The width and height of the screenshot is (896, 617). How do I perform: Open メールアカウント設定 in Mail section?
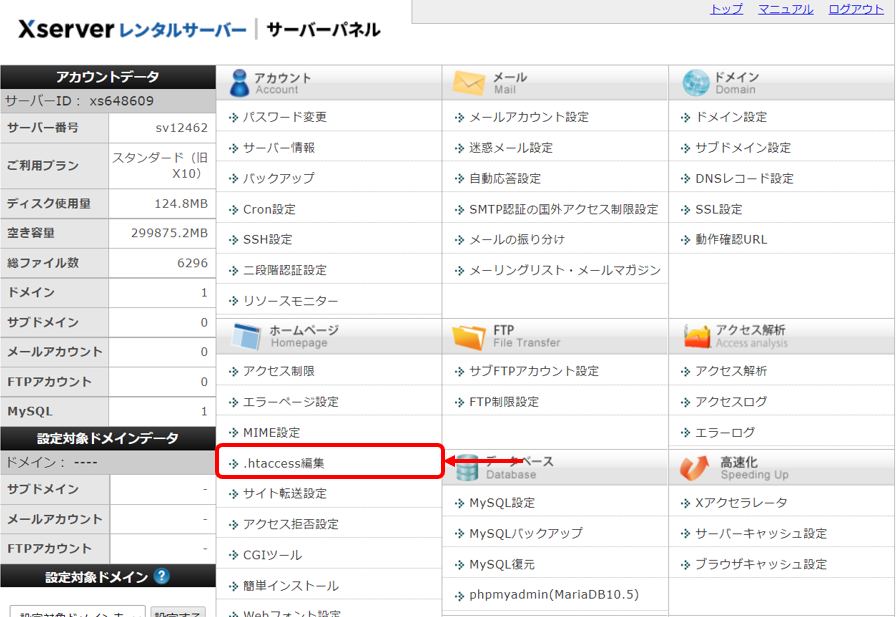pyautogui.click(x=529, y=117)
